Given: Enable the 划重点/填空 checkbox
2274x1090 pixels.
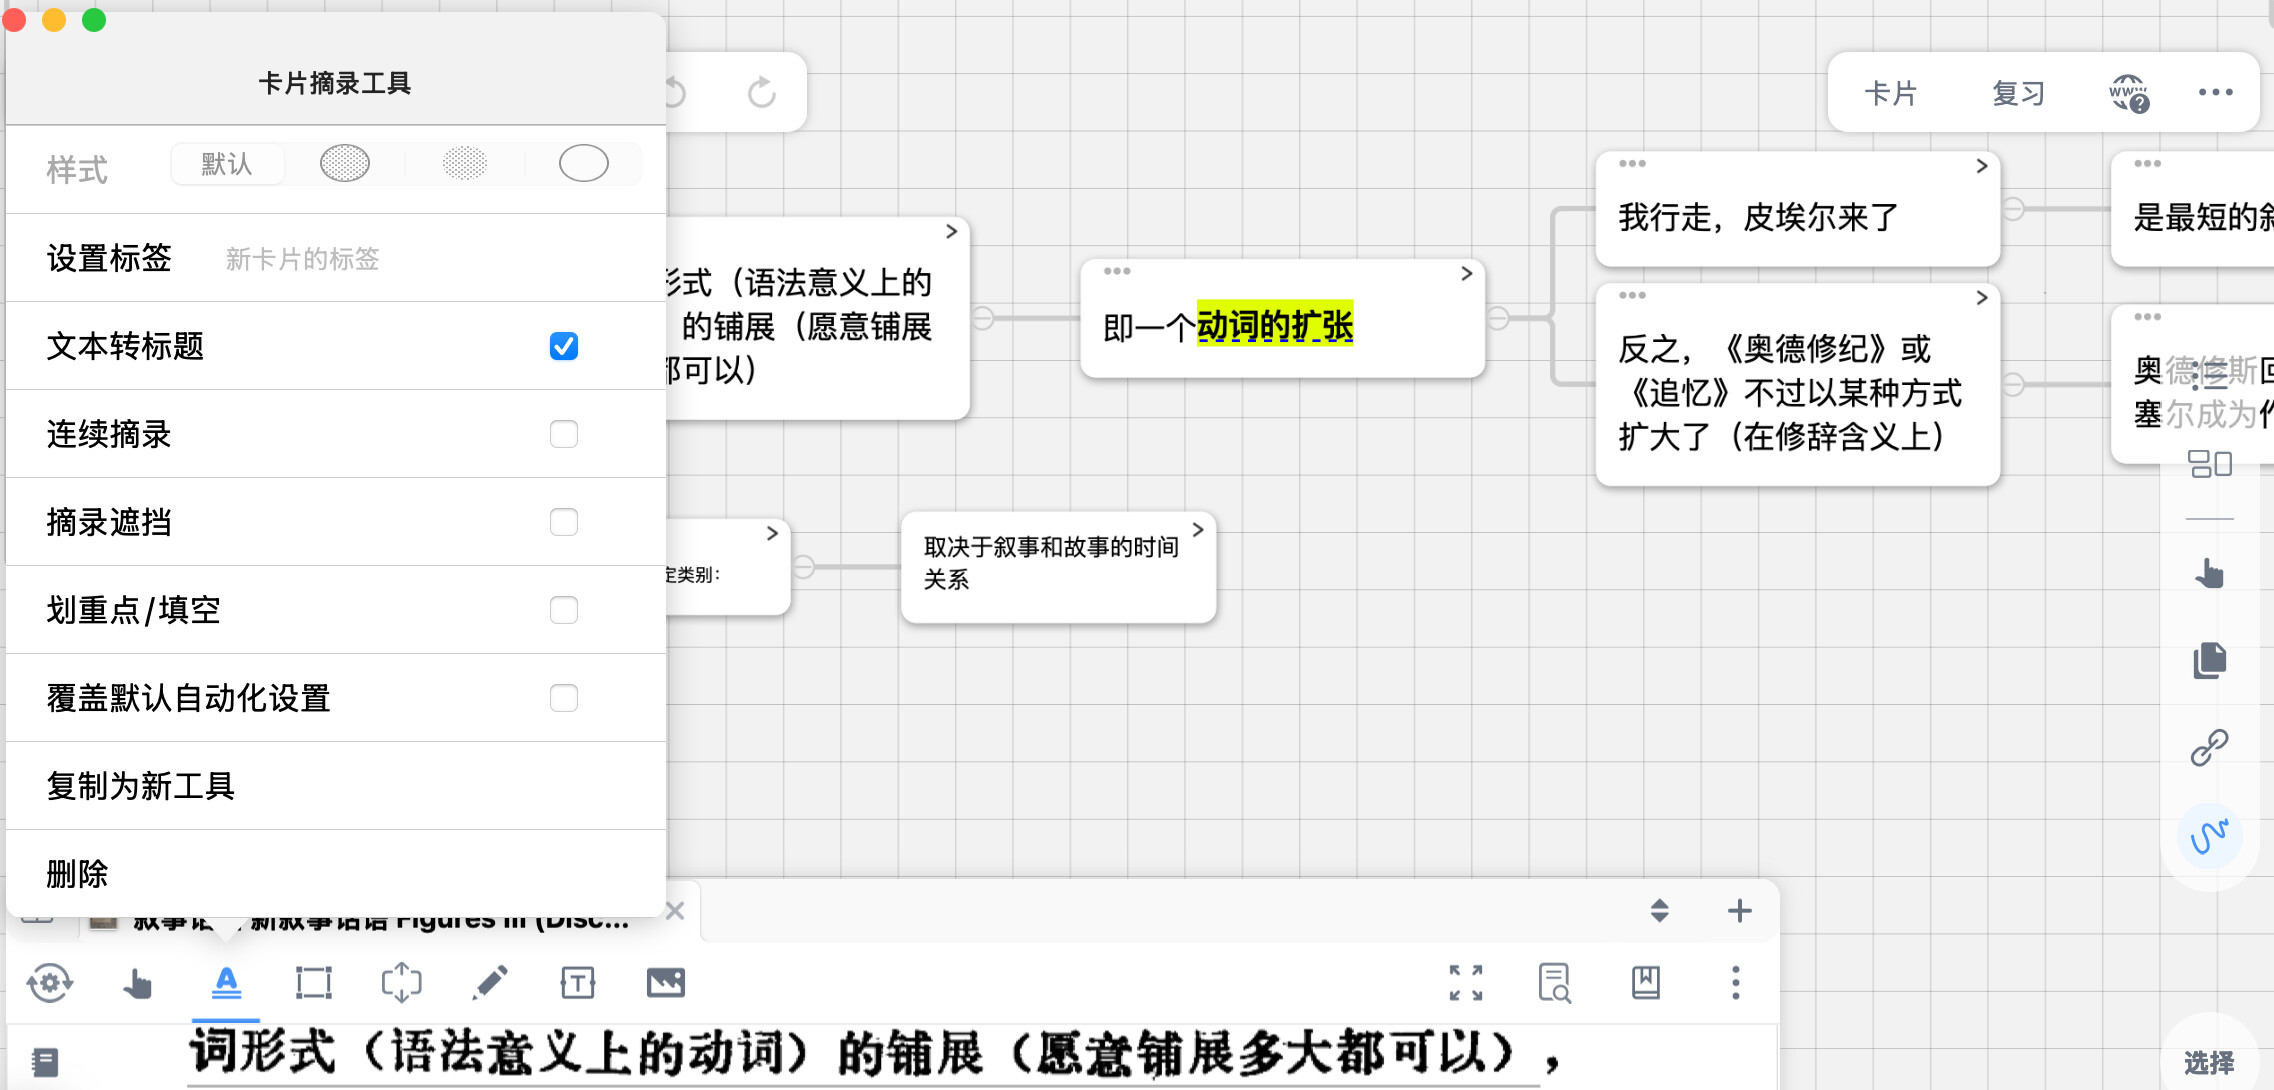Looking at the screenshot, I should point(564,610).
